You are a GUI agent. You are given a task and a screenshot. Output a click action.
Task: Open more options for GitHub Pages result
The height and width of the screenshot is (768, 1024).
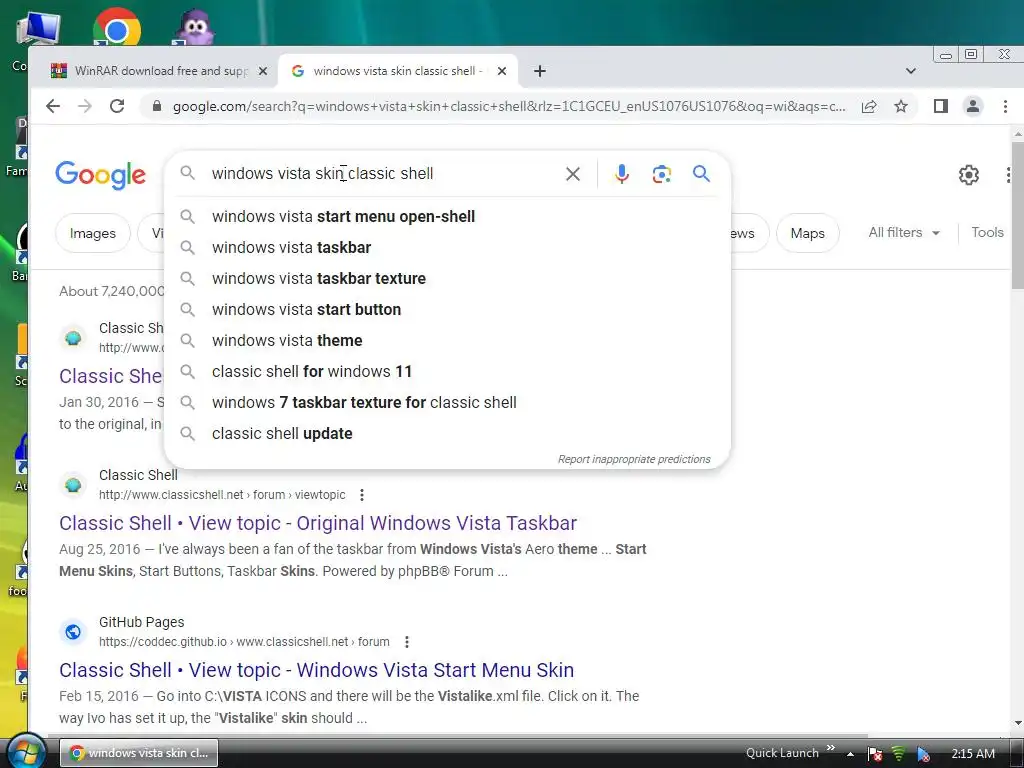point(406,642)
